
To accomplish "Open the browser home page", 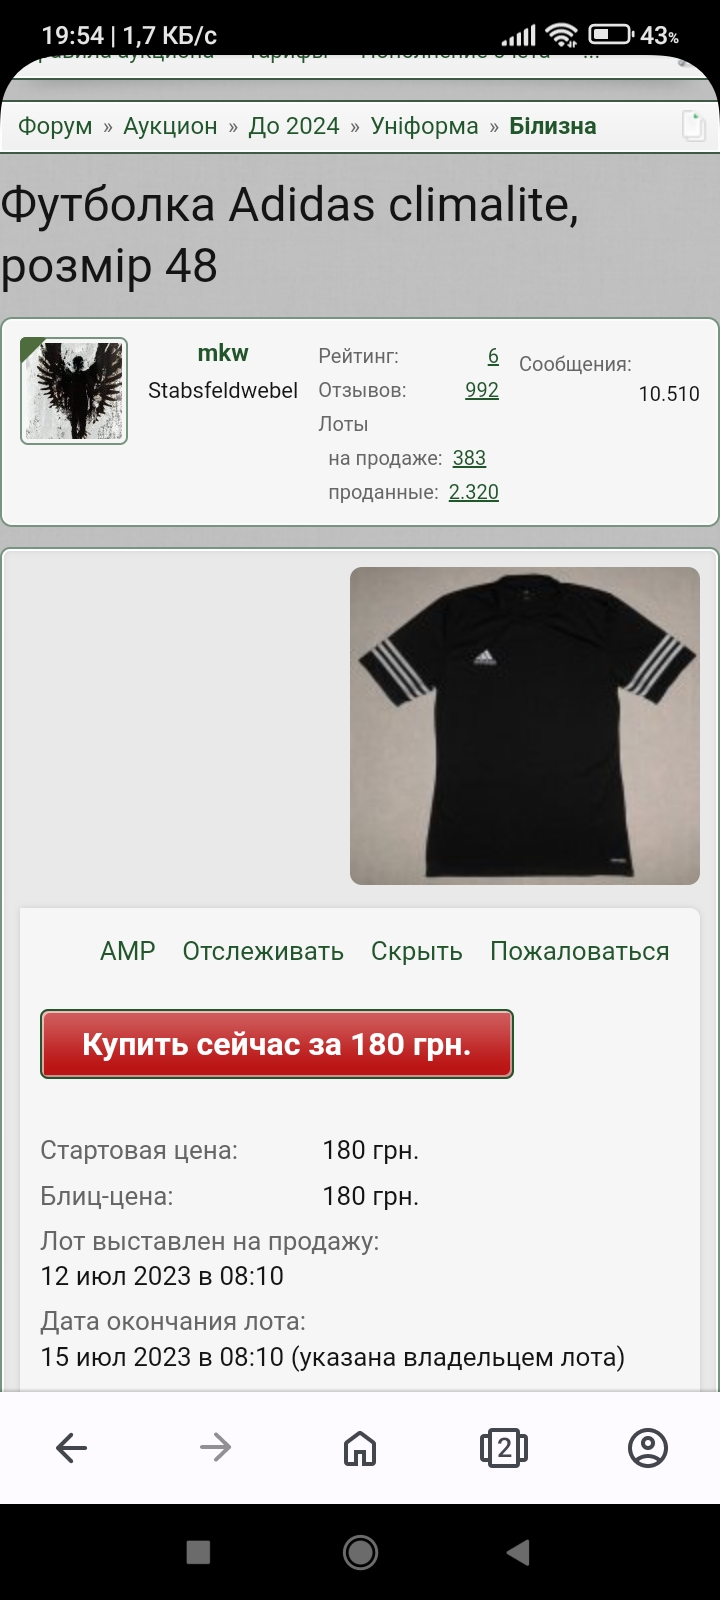I will pyautogui.click(x=360, y=1447).
